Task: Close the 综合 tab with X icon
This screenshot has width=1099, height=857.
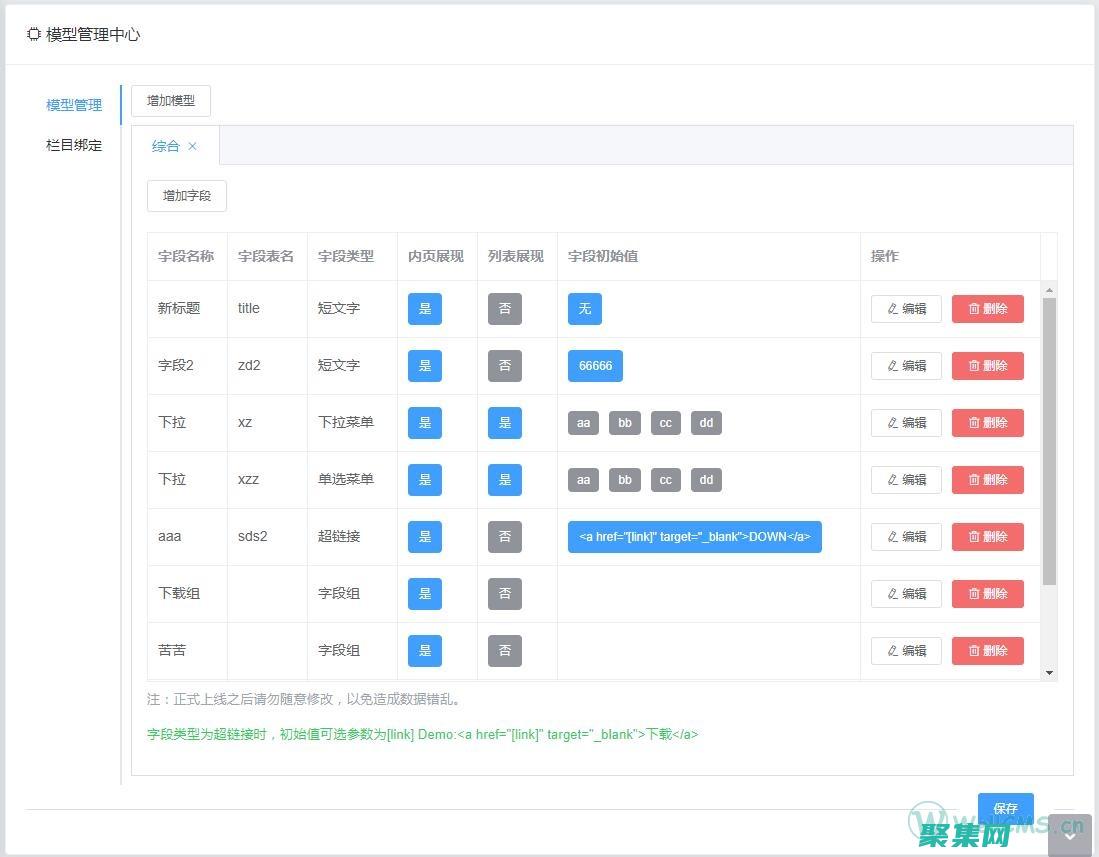Action: pos(193,146)
